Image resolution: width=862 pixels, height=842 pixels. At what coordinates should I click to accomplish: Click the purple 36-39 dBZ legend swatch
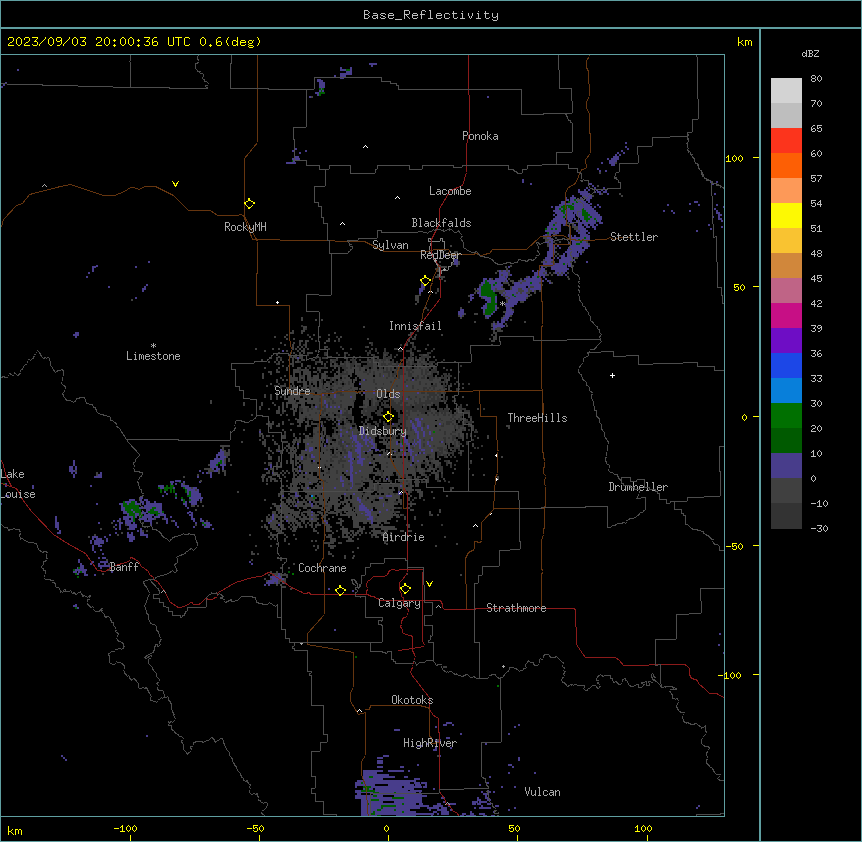(x=786, y=341)
